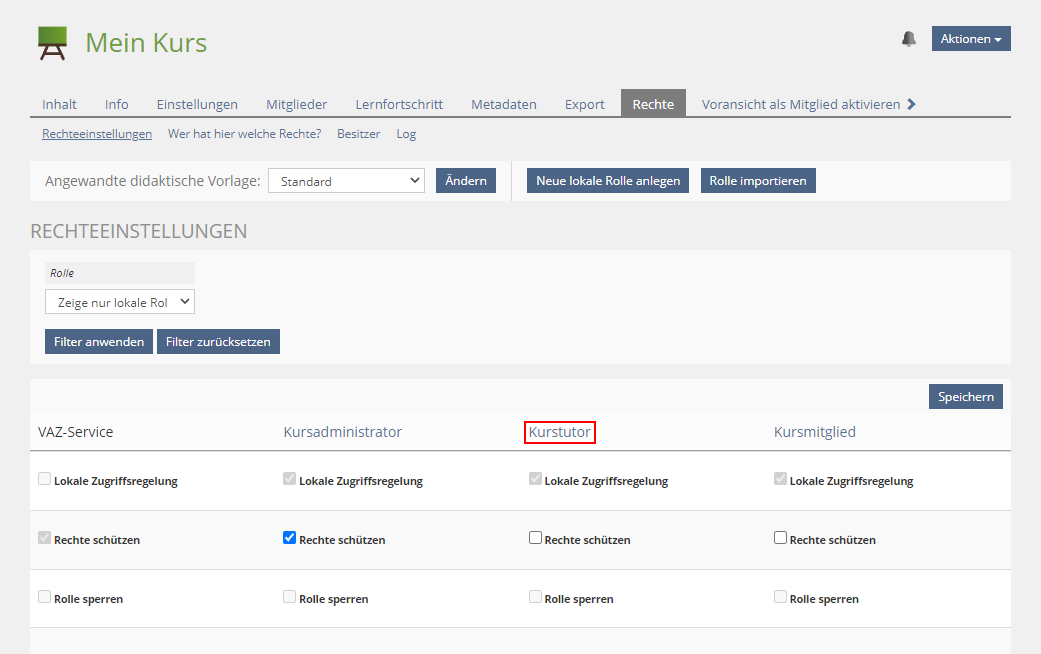Switch to the Mitglieder tab
The image size is (1041, 654).
point(296,104)
